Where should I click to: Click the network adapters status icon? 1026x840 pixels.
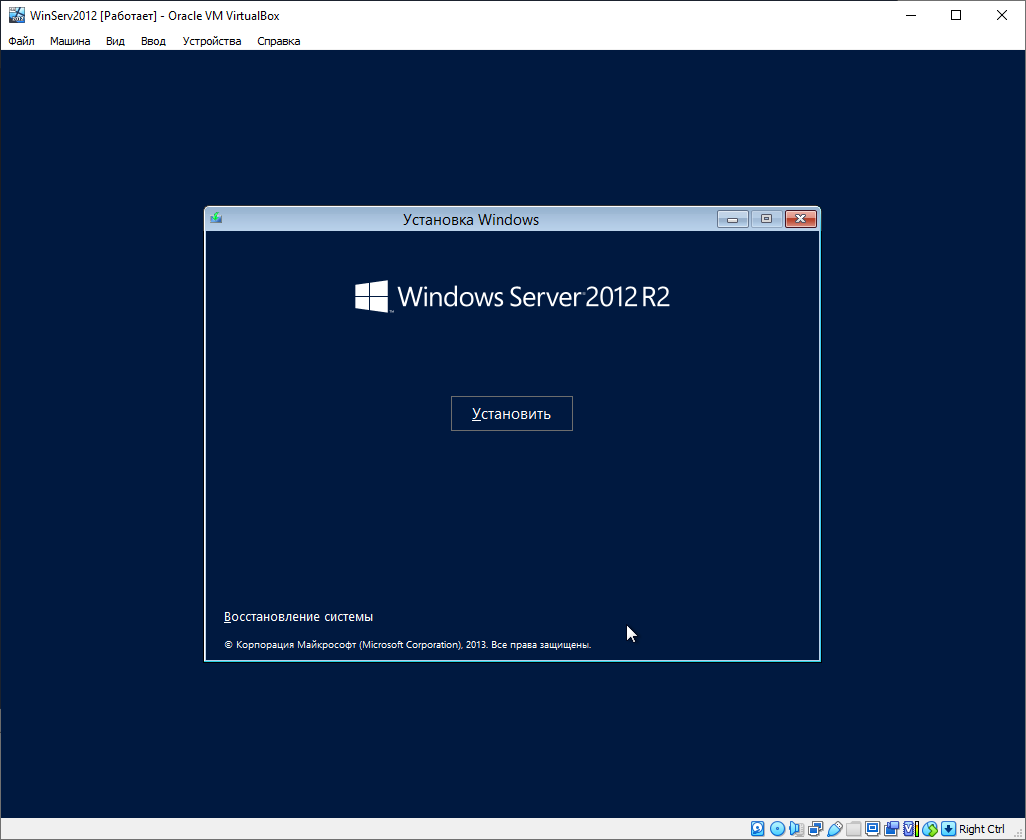(x=815, y=829)
